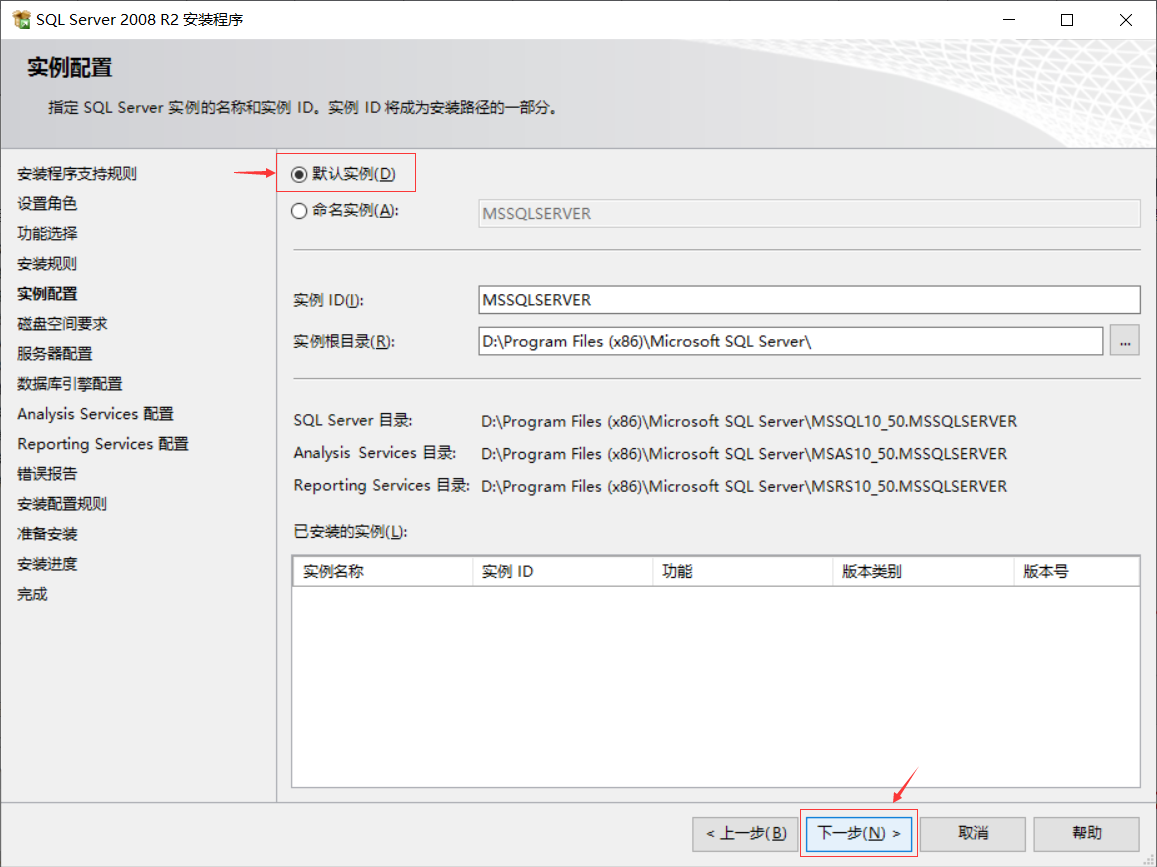Viewport: 1157px width, 867px height.
Task: Sort by the 功能 column header
Action: point(742,571)
